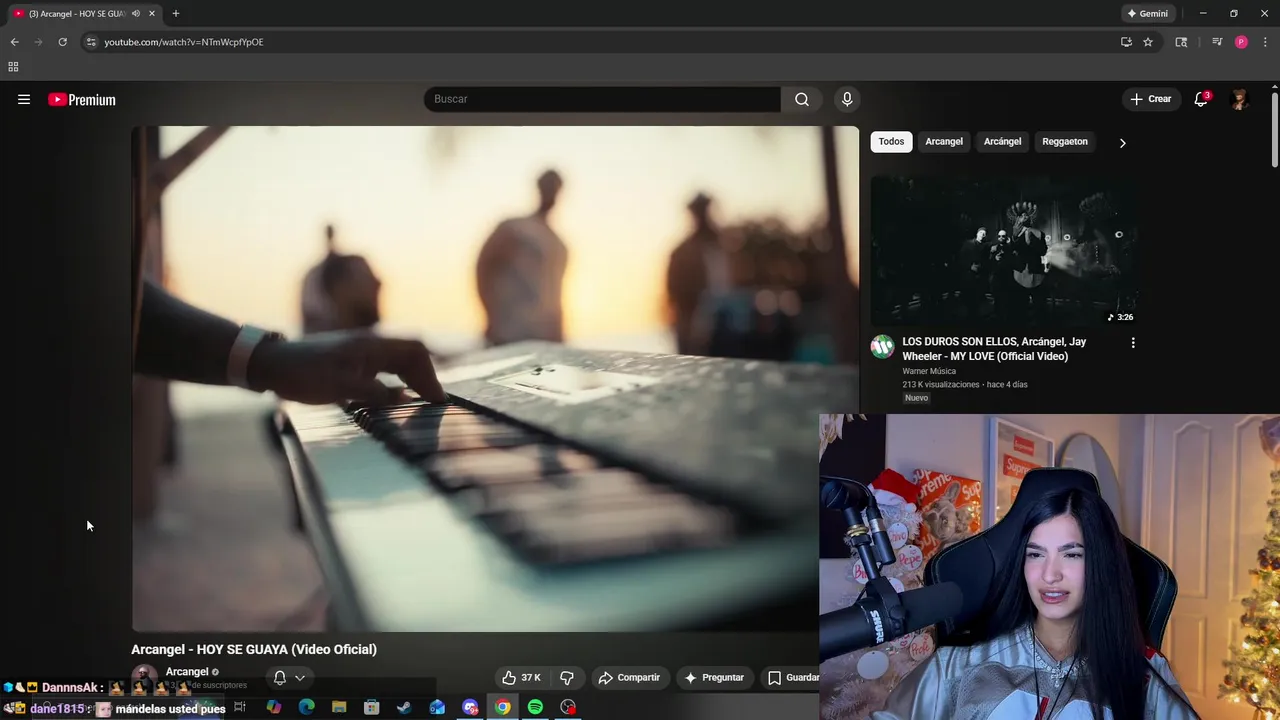Dislike the video thumbs down
Screen dimensions: 1280x720
[x=567, y=678]
